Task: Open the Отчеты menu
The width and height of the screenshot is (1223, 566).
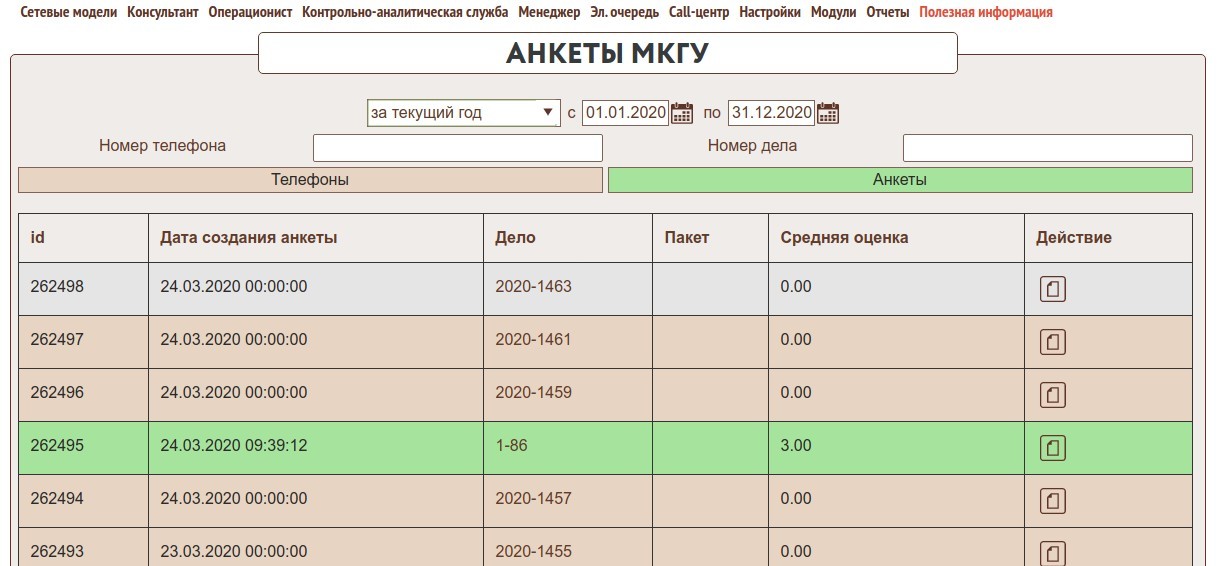Action: pyautogui.click(x=887, y=13)
